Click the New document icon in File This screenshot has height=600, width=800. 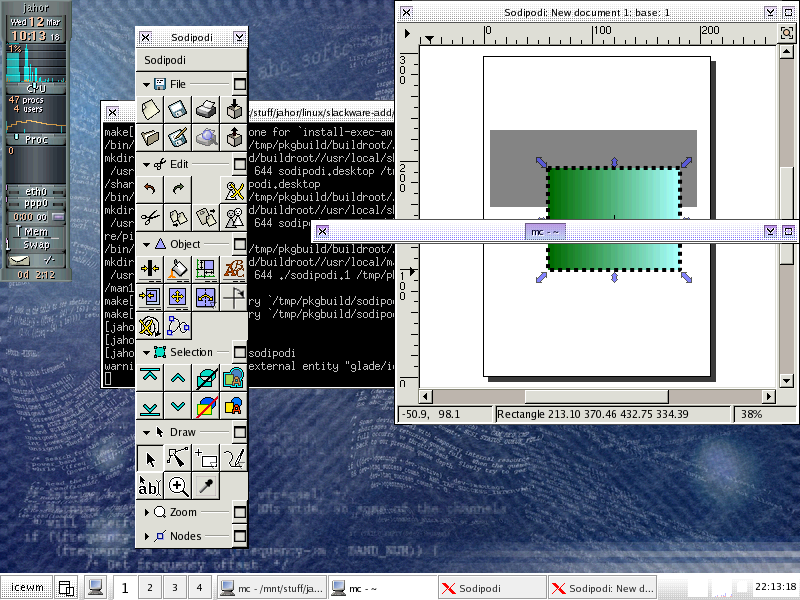tap(150, 109)
